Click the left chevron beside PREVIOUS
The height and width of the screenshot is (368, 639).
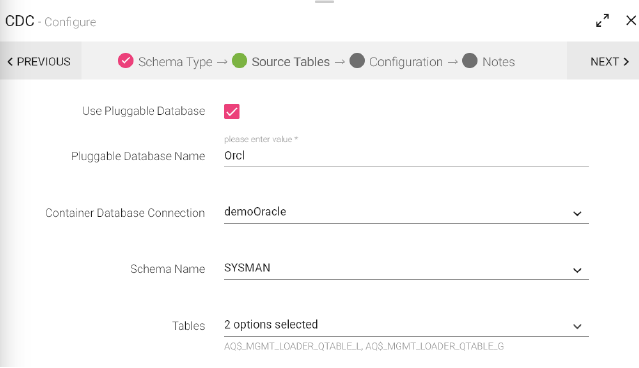[x=10, y=62]
